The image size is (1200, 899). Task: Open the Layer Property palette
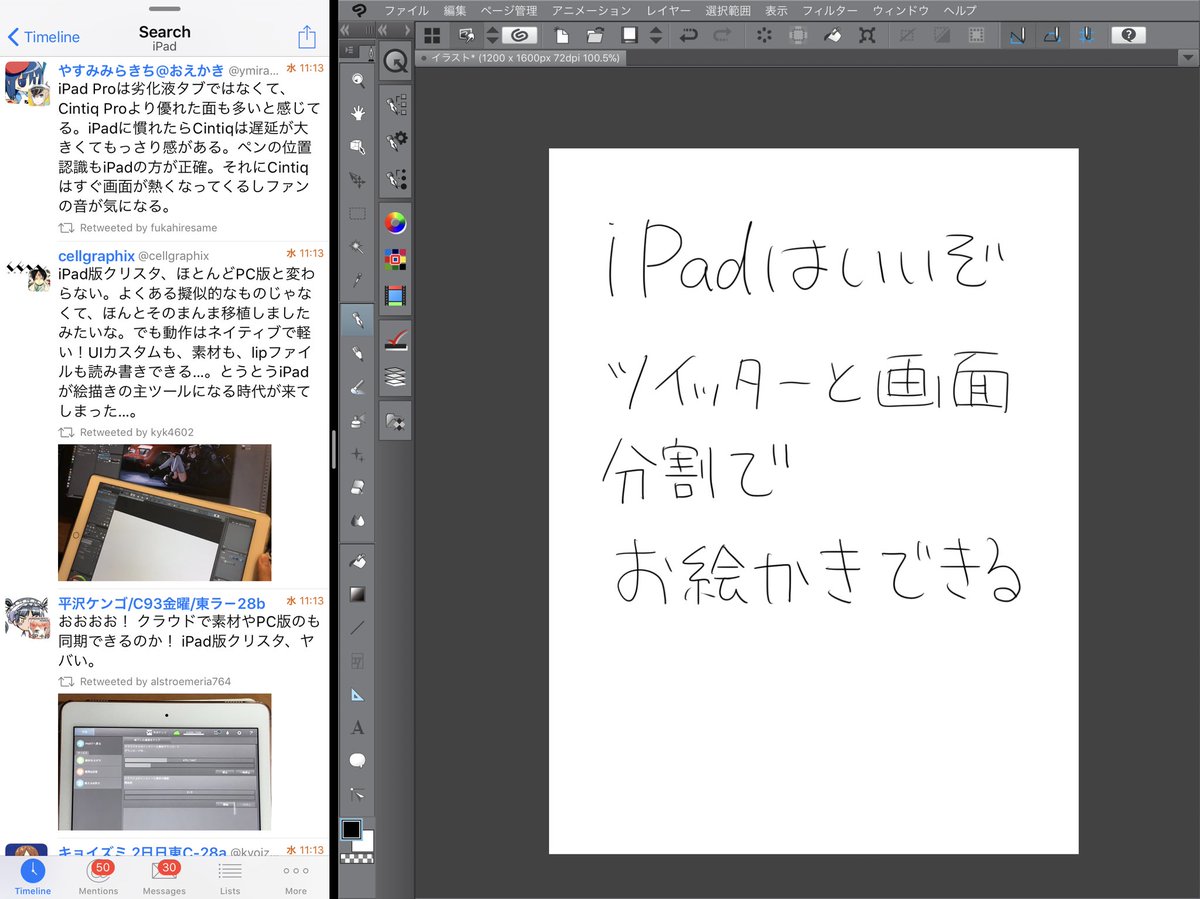(x=396, y=339)
